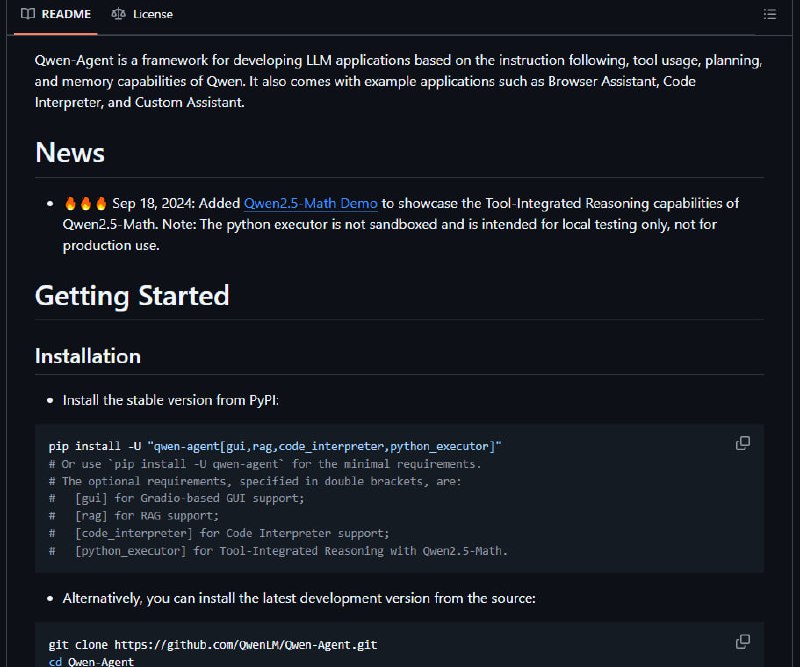
Task: Open the README tab
Action: [56, 14]
